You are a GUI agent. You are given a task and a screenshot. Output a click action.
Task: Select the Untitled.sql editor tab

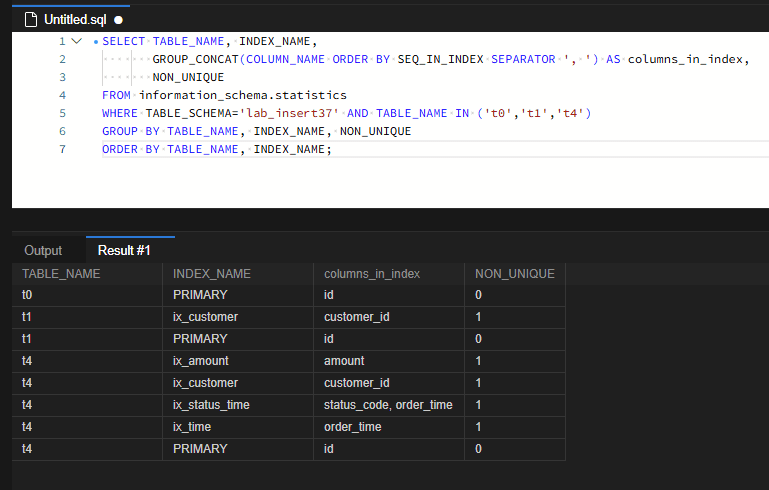[x=71, y=20]
